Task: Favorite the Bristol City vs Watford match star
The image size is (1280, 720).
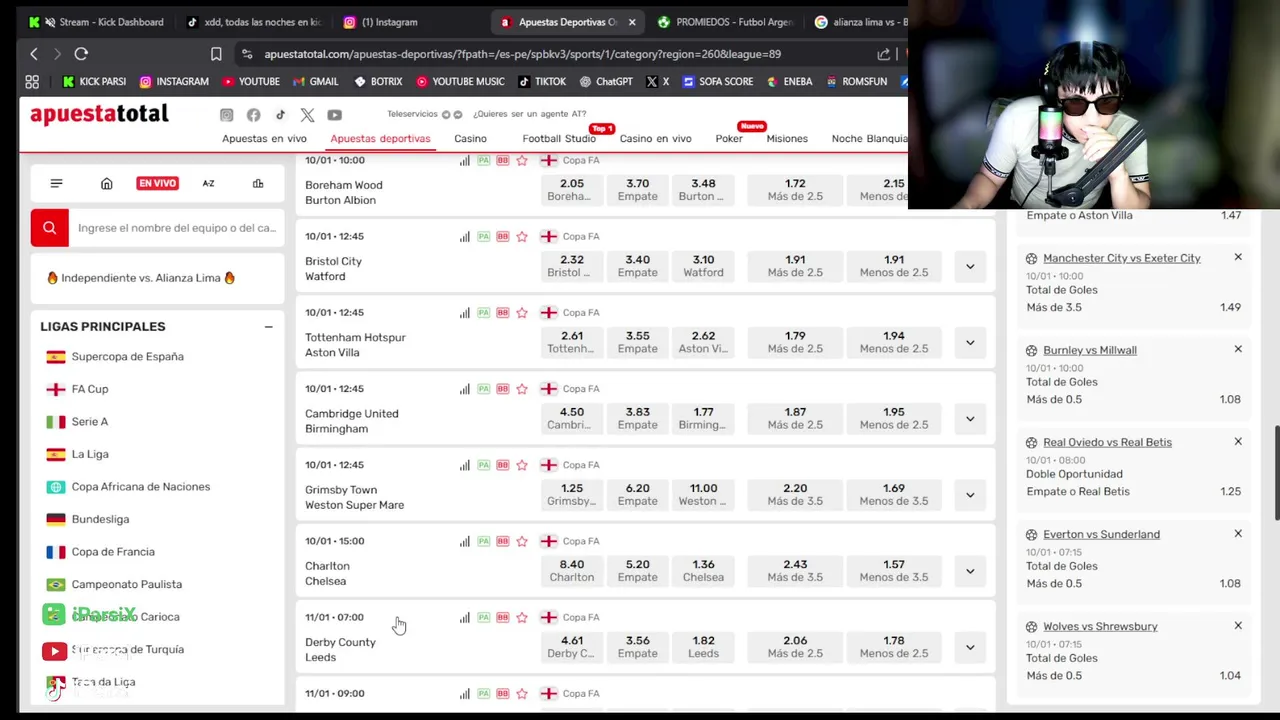Action: [x=522, y=237]
